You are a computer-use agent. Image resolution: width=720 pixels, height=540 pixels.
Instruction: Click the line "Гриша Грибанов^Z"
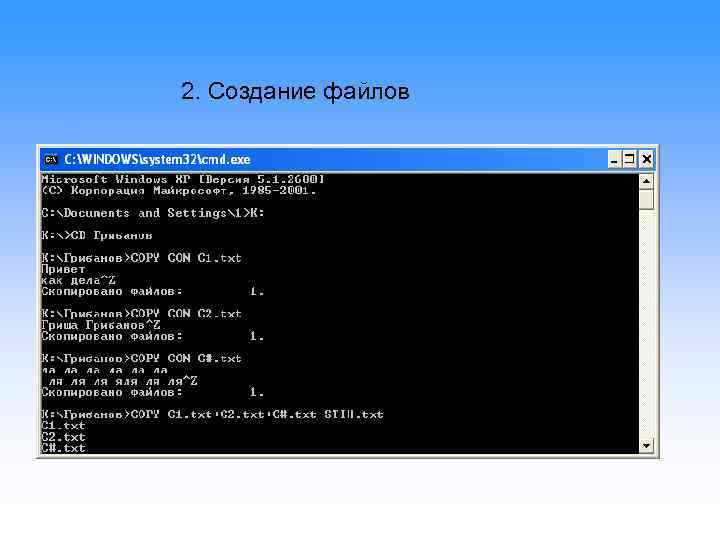coord(101,325)
